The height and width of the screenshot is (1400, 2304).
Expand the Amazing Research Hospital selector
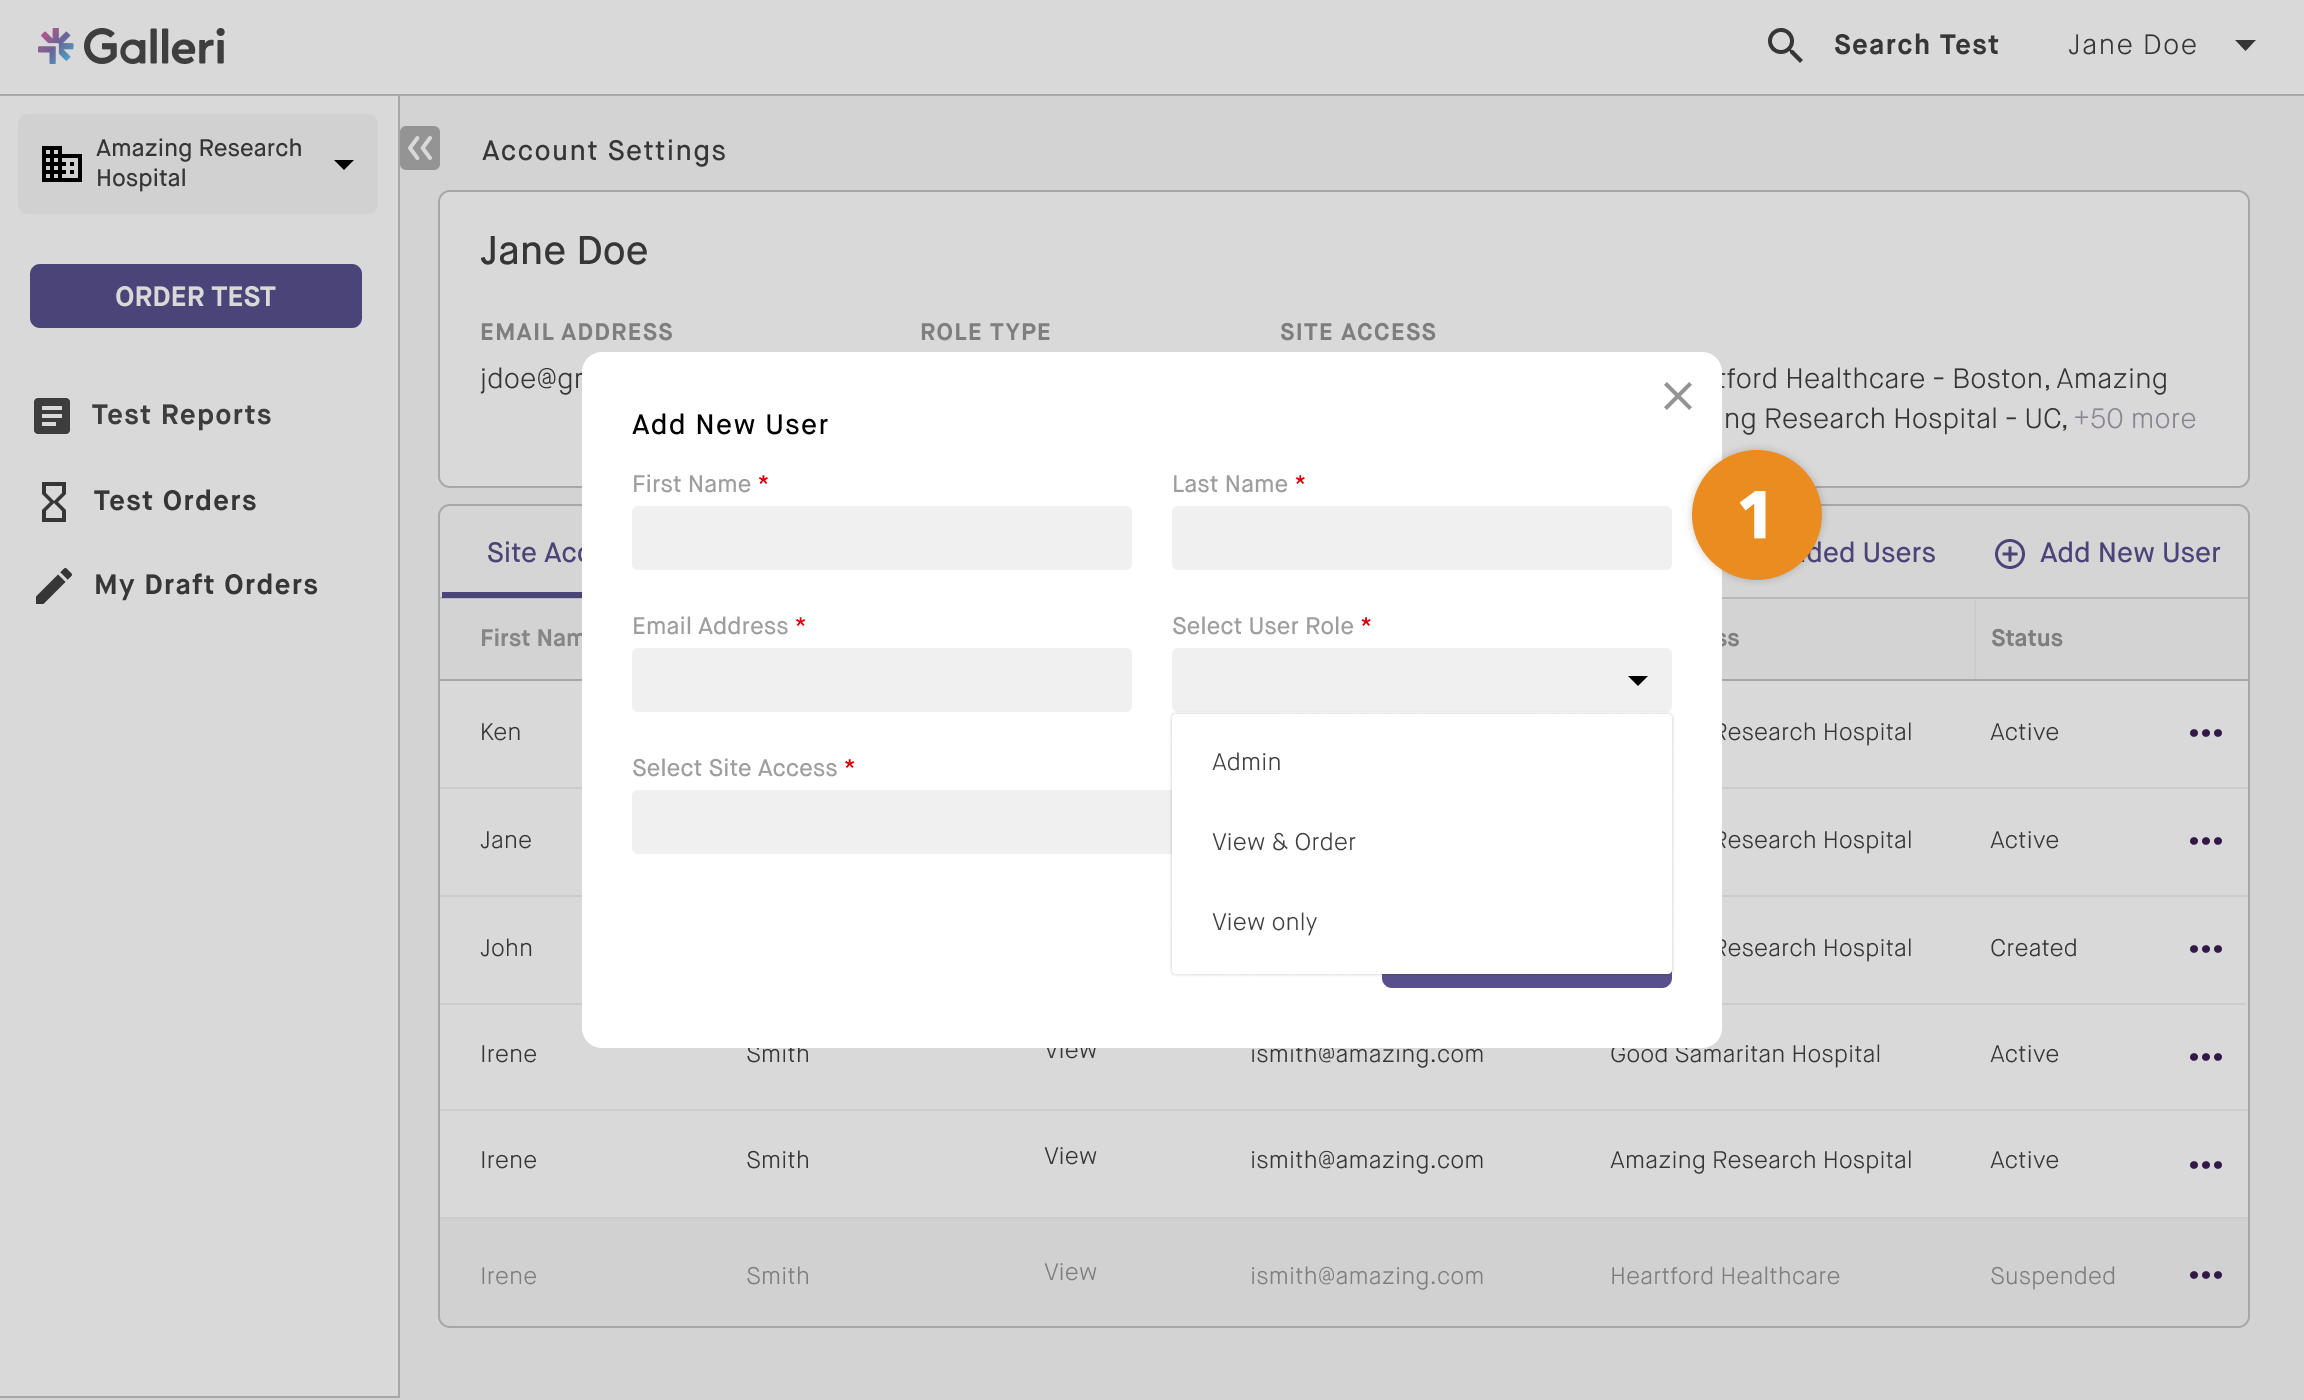click(x=344, y=164)
